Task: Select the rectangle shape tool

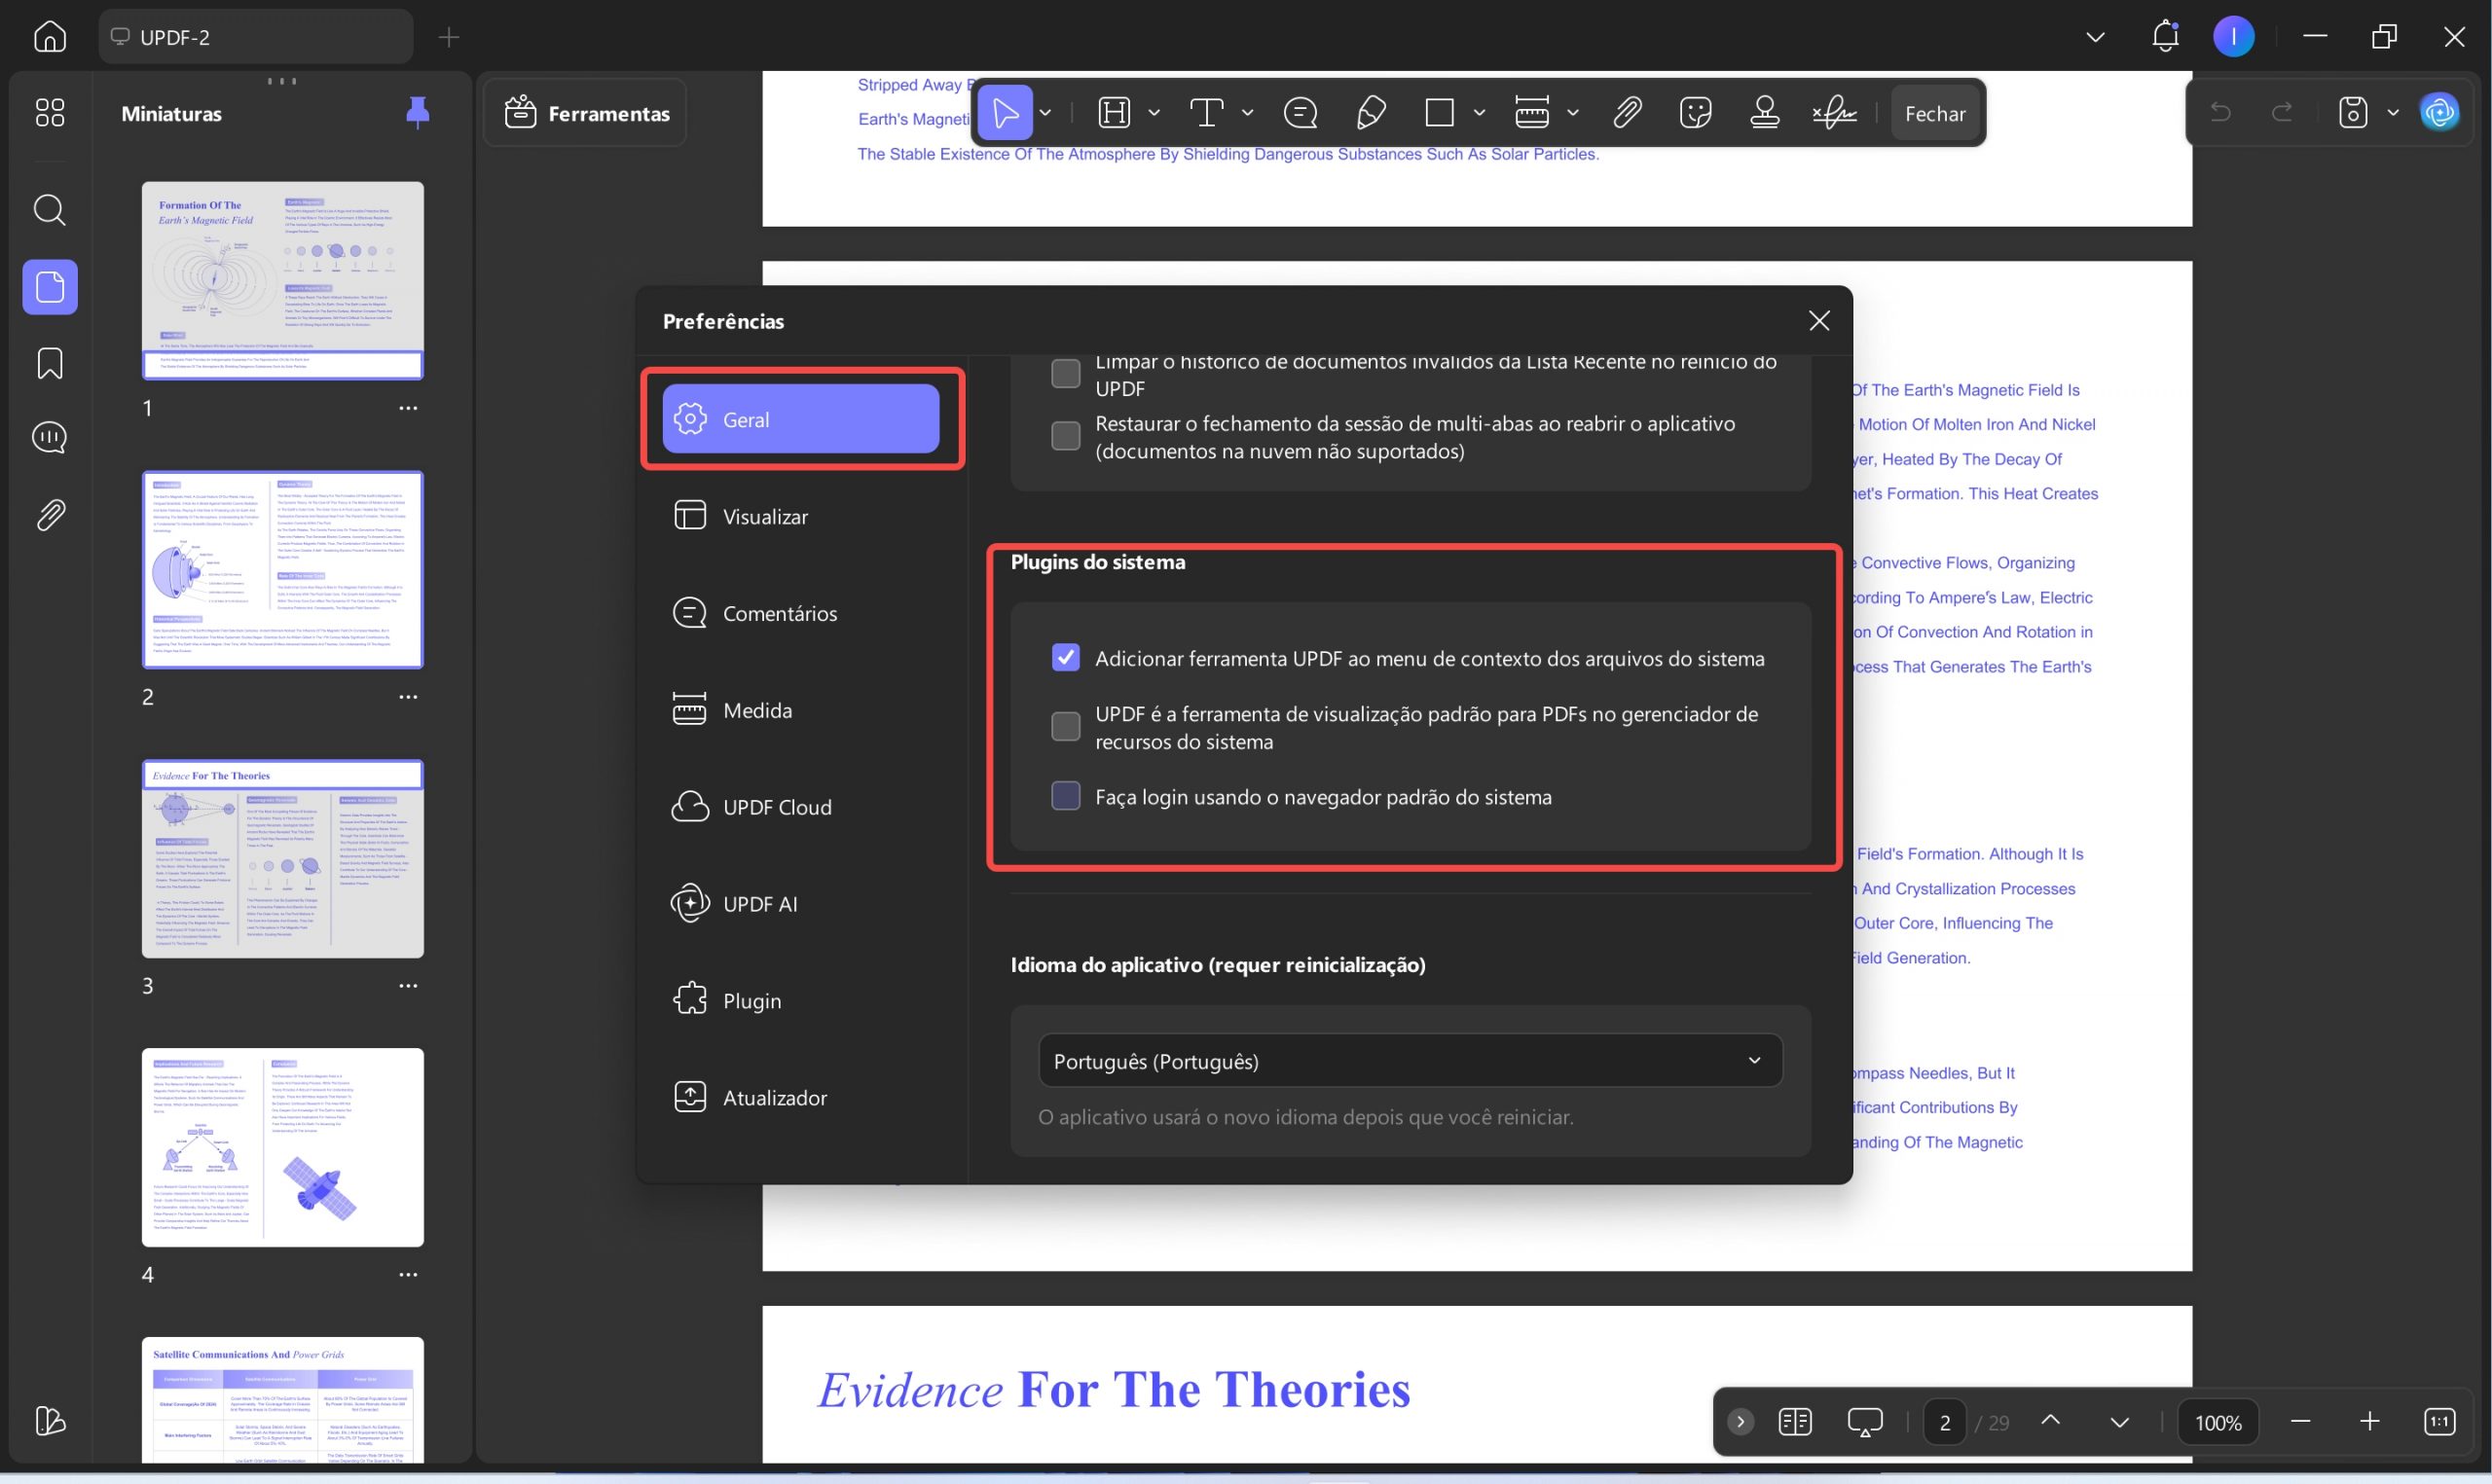Action: (1439, 113)
